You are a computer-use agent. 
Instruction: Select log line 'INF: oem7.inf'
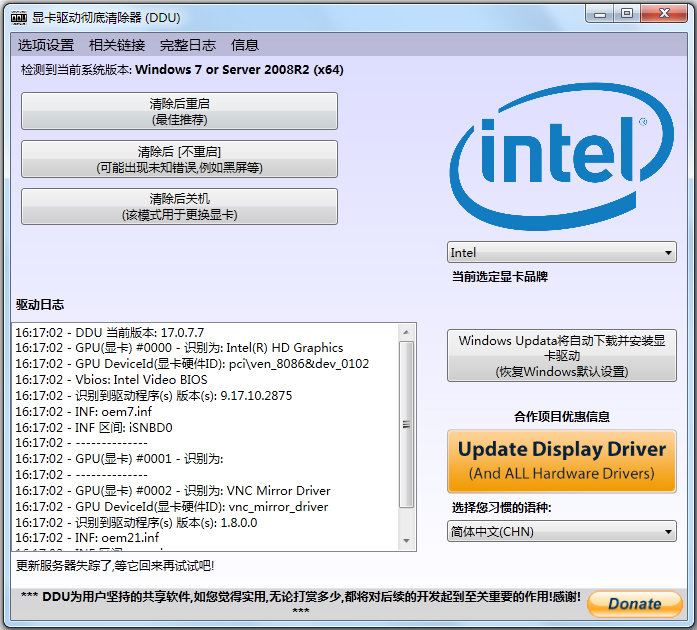coord(84,412)
